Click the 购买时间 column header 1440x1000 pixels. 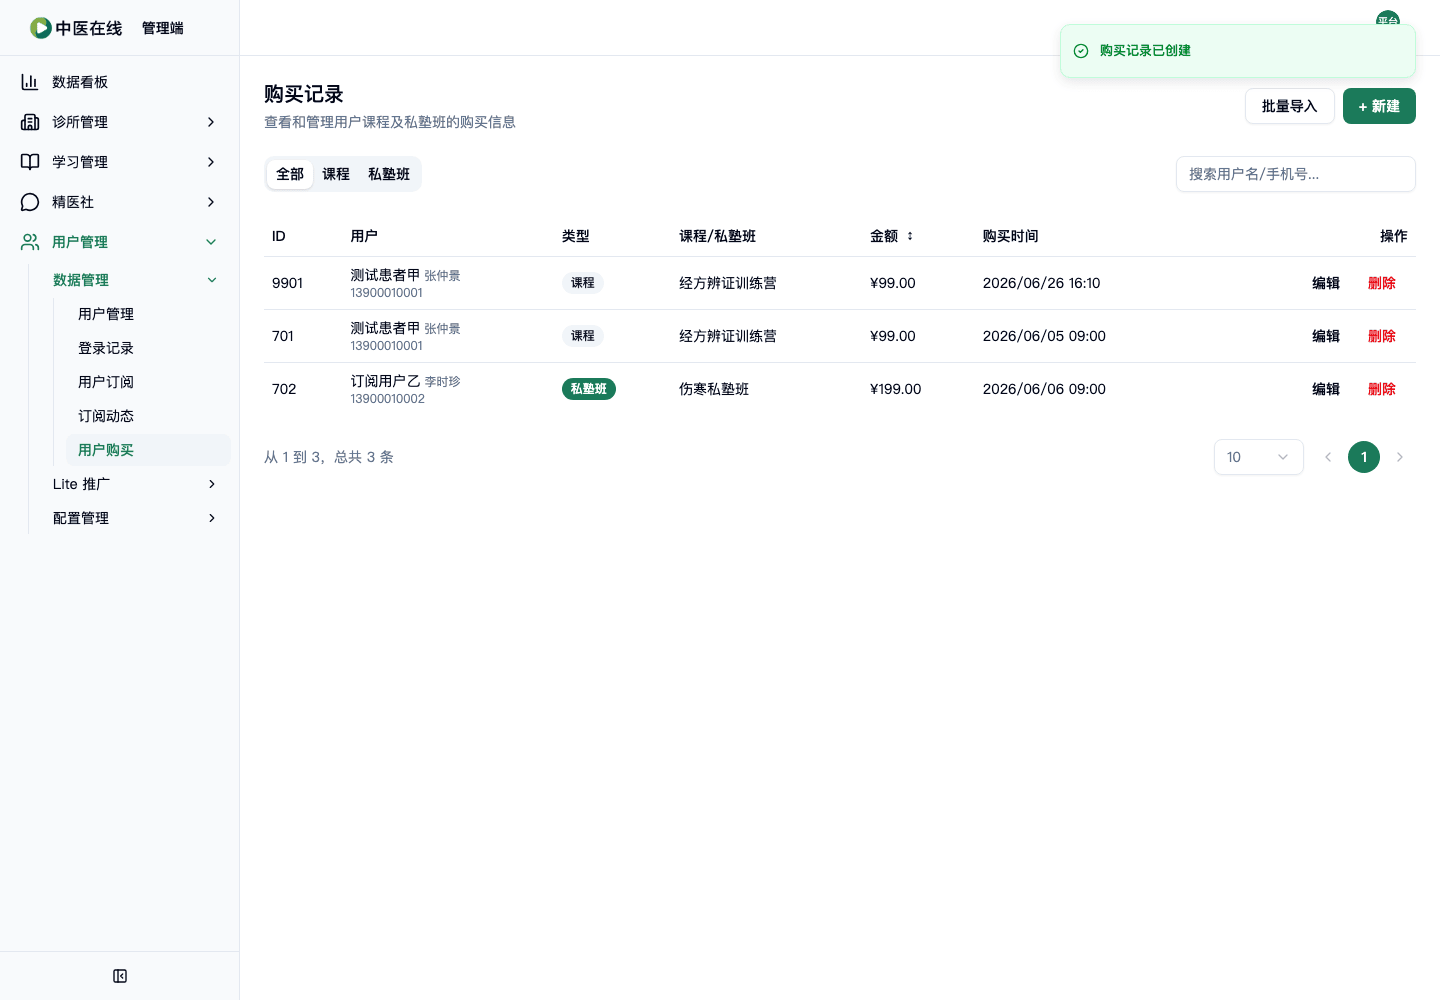(1010, 236)
